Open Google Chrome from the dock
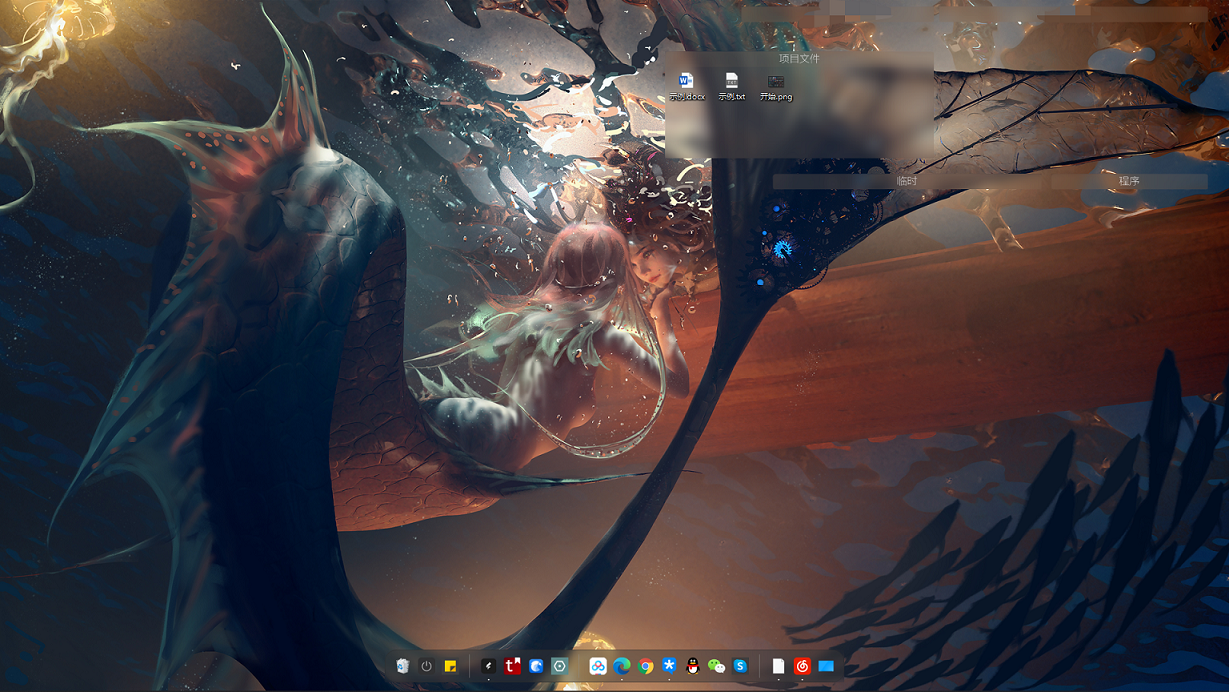Viewport: 1229px width, 692px height. 646,666
